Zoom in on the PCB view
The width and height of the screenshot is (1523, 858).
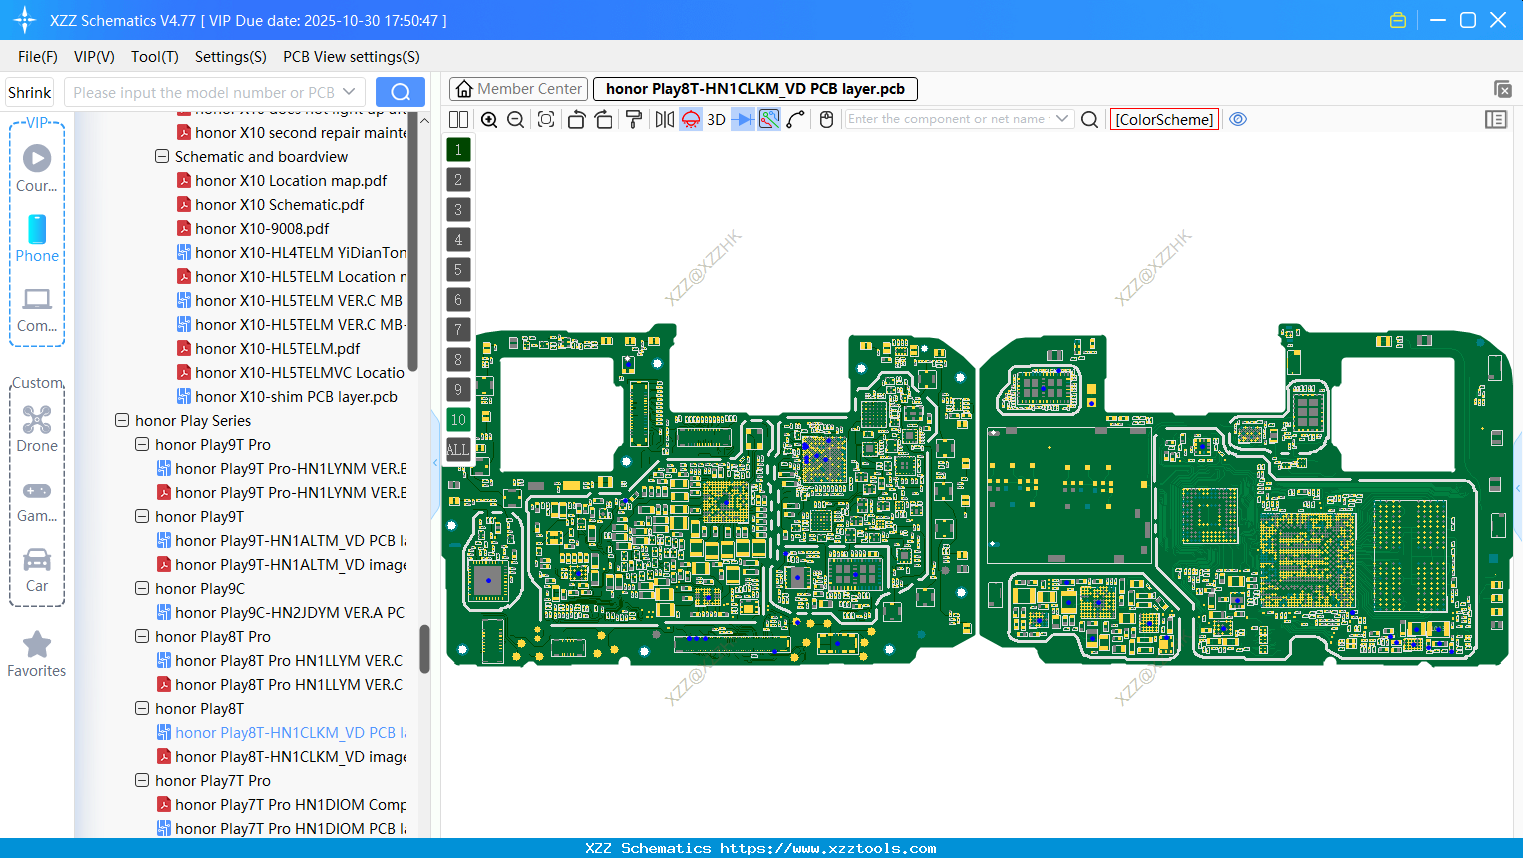(489, 119)
